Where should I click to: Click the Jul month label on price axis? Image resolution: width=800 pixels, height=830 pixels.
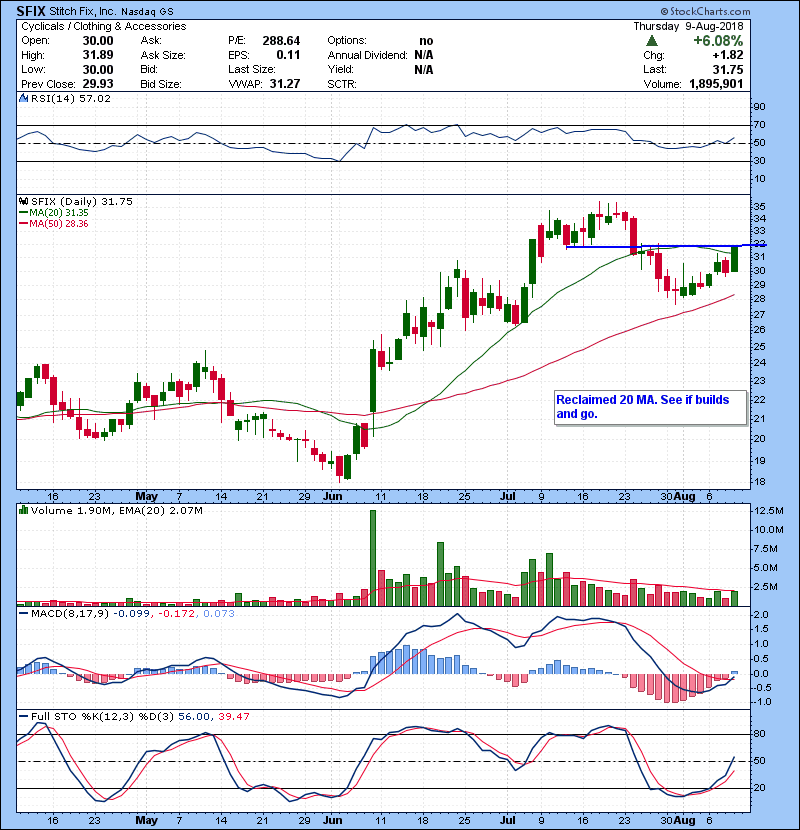(507, 496)
